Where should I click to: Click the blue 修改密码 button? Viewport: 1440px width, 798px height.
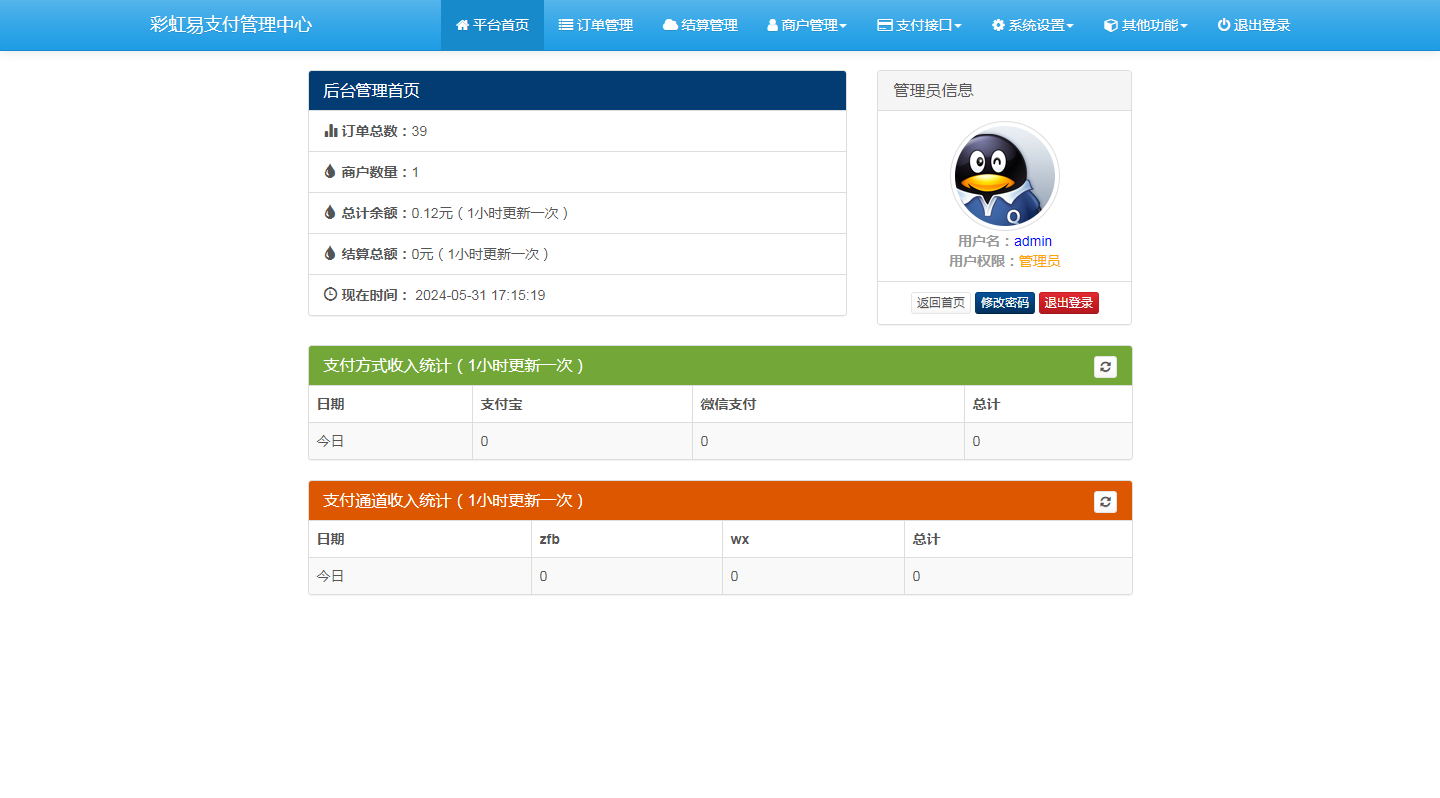1005,303
